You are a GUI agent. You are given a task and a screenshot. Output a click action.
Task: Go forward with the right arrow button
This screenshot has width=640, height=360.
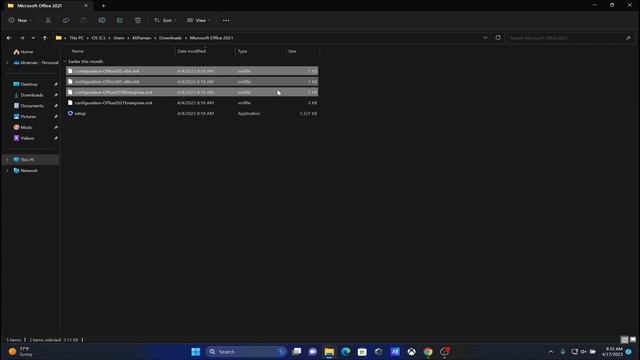(x=22, y=38)
